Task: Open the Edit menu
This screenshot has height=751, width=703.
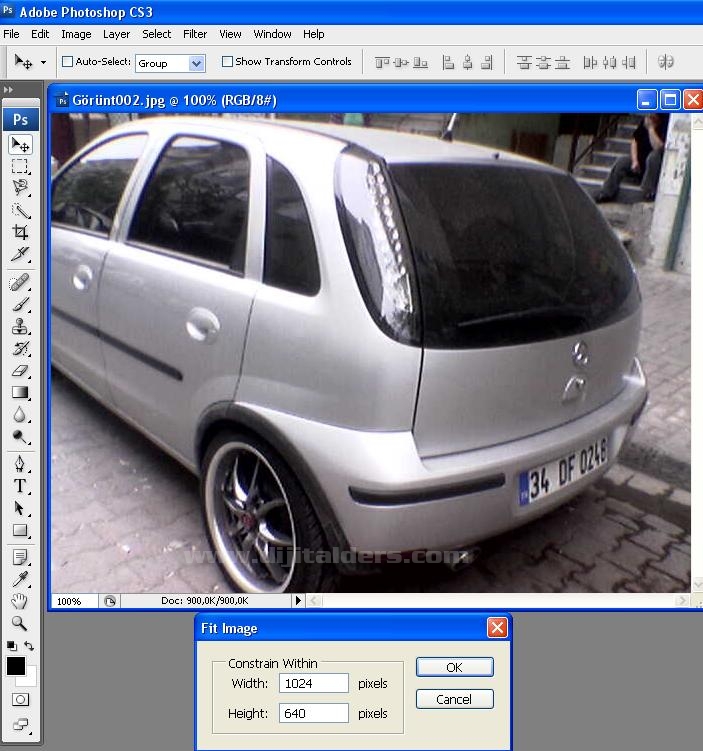Action: pos(40,34)
